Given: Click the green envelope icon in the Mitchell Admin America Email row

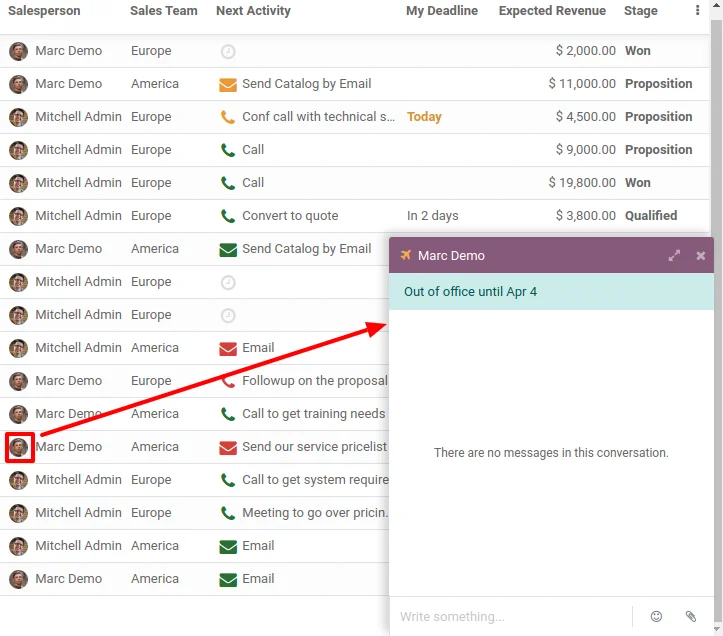Looking at the screenshot, I should pos(228,547).
